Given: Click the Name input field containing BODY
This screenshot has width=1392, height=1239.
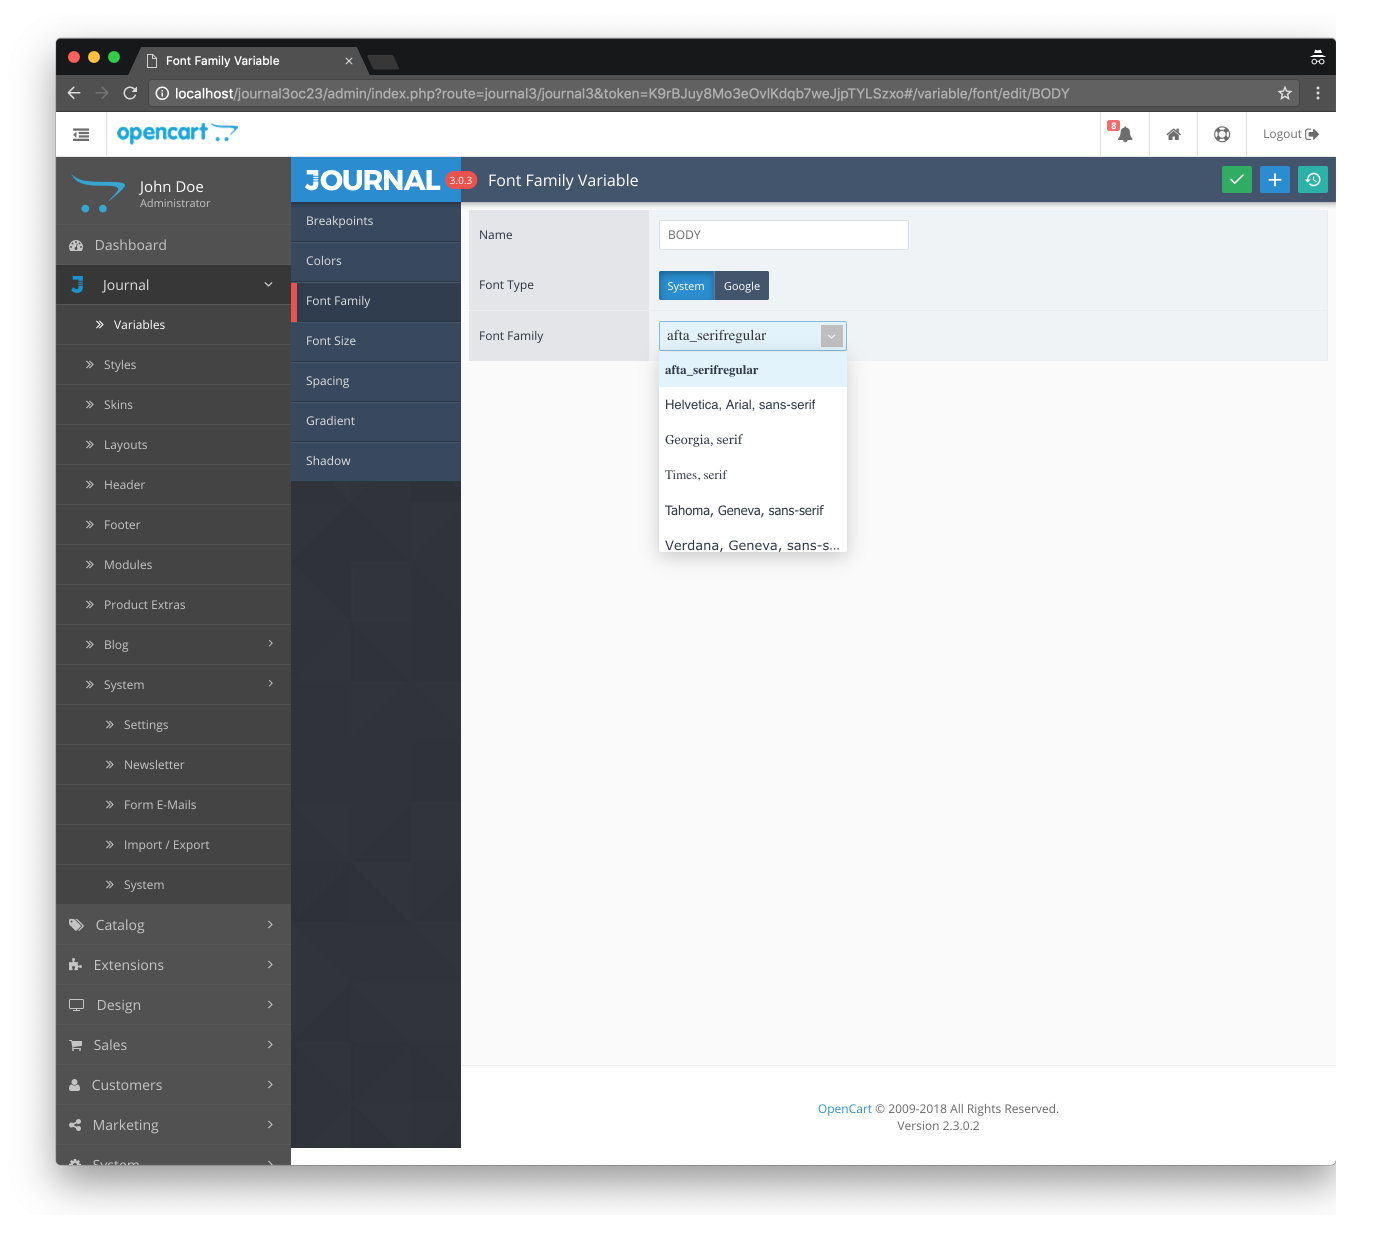Looking at the screenshot, I should click(x=784, y=235).
